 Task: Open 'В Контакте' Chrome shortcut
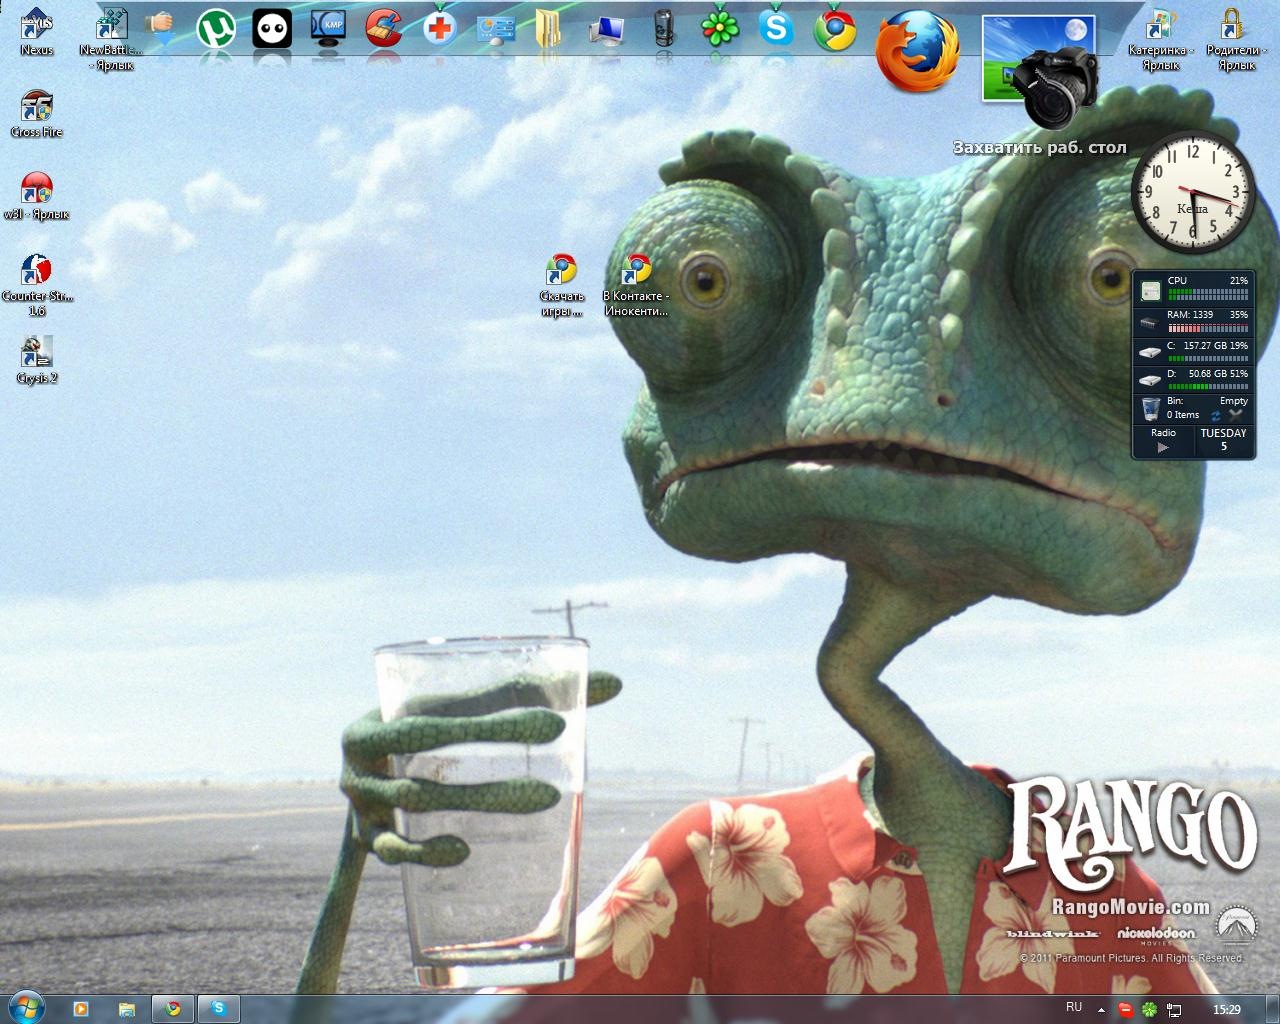point(636,271)
